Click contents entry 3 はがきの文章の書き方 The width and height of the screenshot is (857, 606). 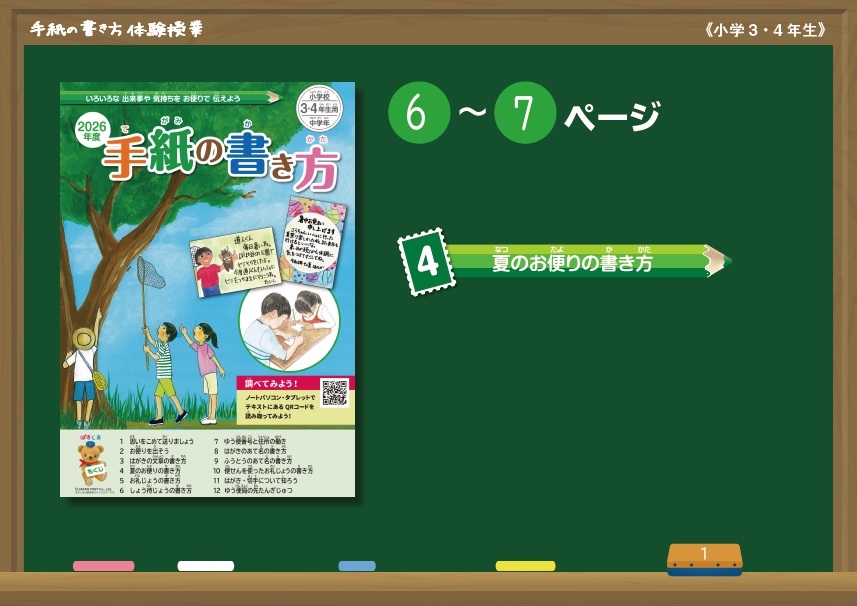coord(153,461)
